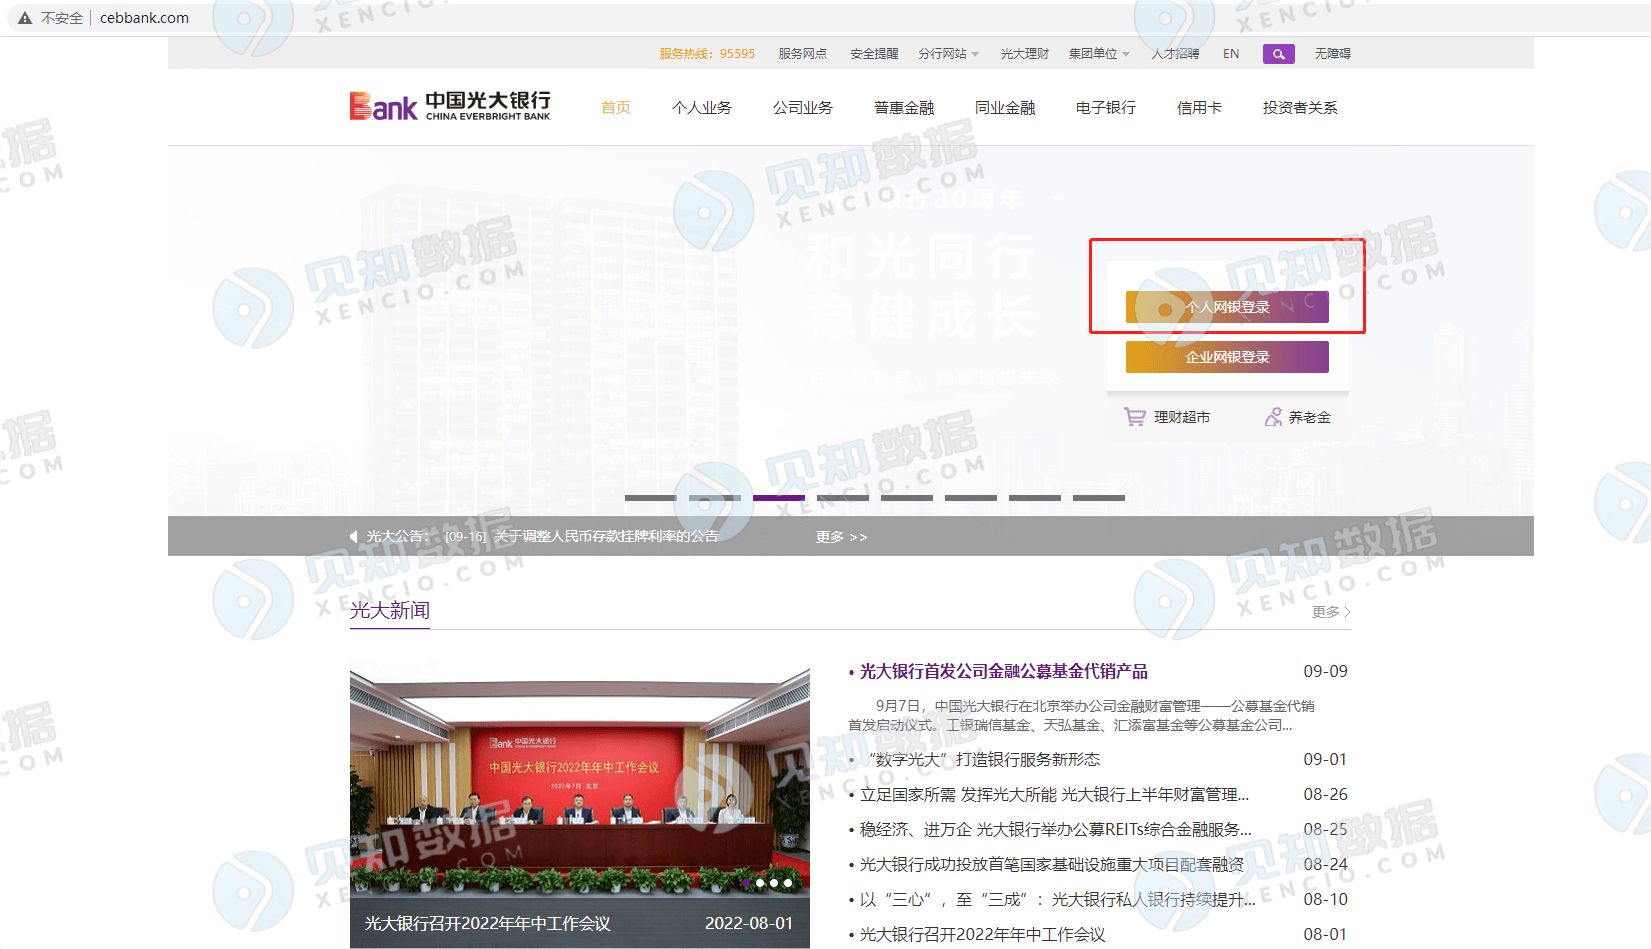Open the 个人业务 nav menu
This screenshot has width=1651, height=949.
tap(702, 108)
